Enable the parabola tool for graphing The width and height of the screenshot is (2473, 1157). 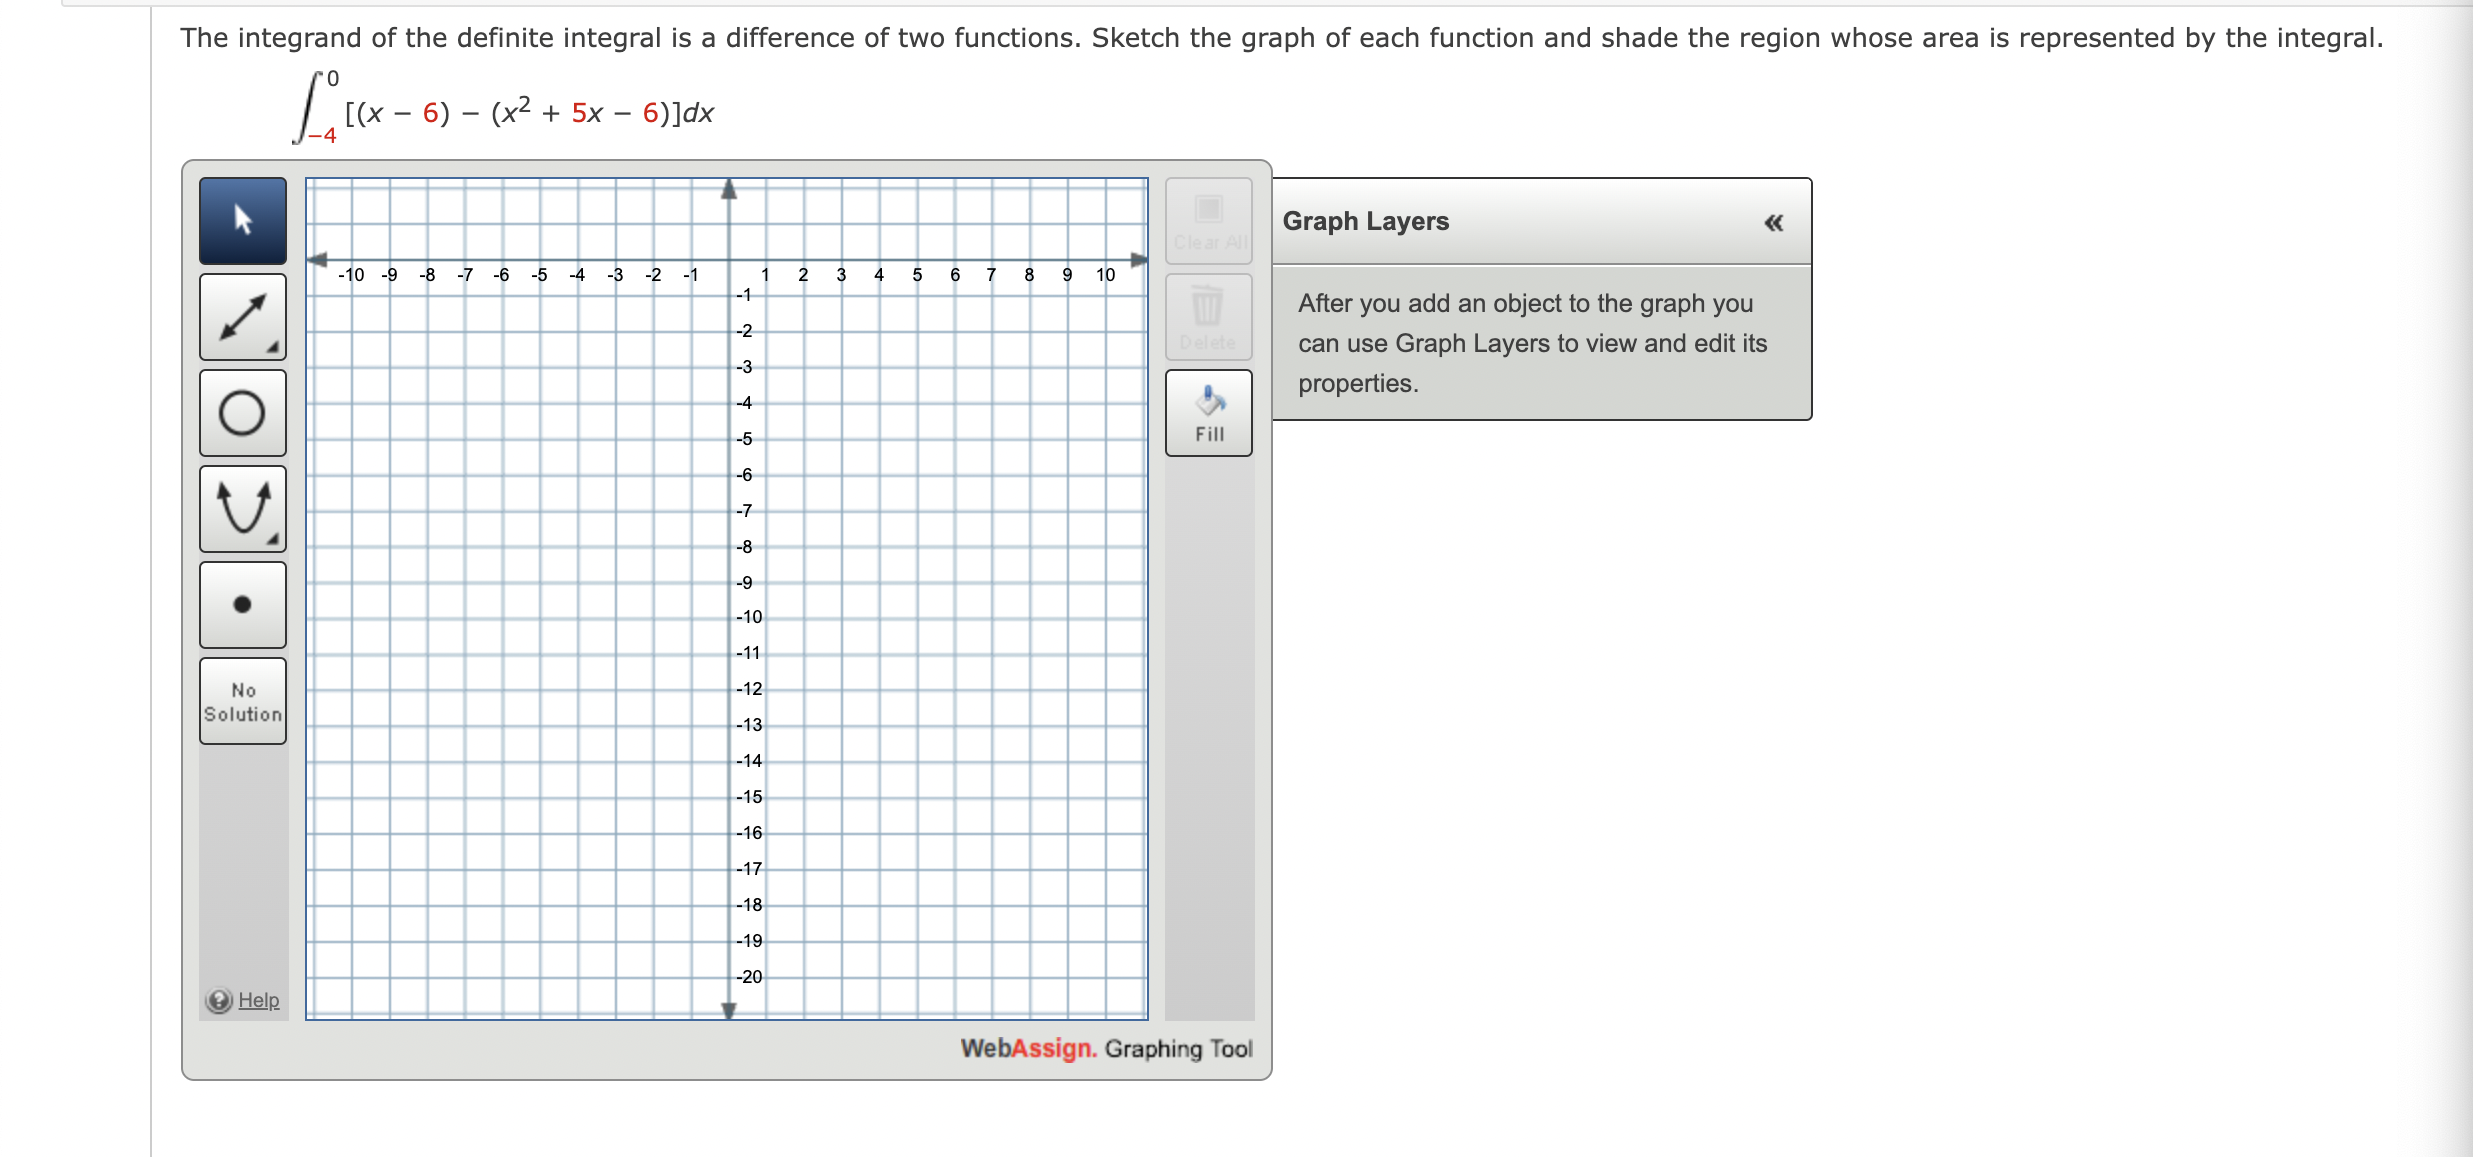tap(242, 508)
